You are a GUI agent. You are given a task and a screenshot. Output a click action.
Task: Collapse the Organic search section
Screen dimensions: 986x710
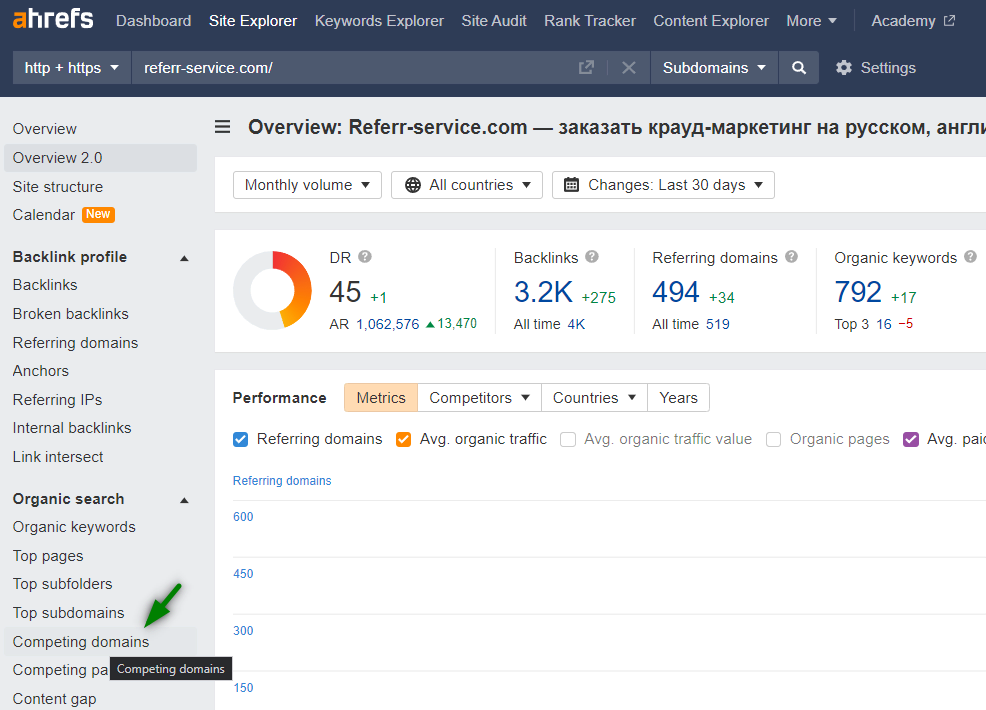(184, 500)
